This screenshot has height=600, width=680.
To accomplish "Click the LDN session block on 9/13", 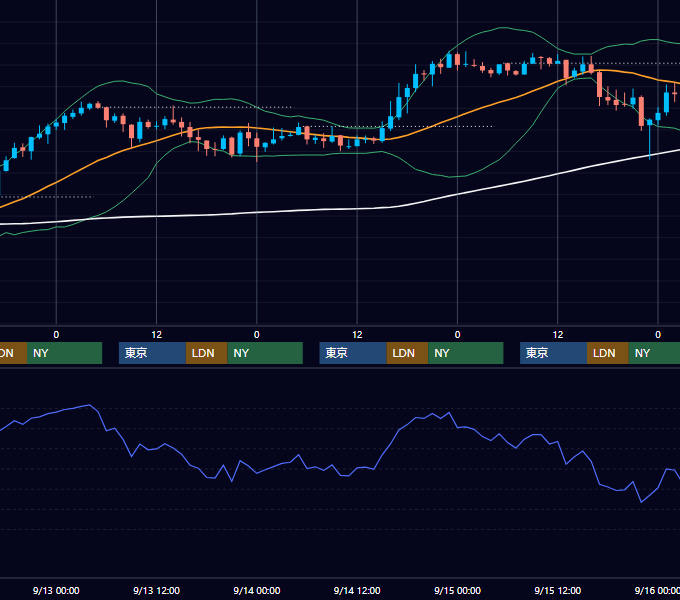I will coord(206,353).
